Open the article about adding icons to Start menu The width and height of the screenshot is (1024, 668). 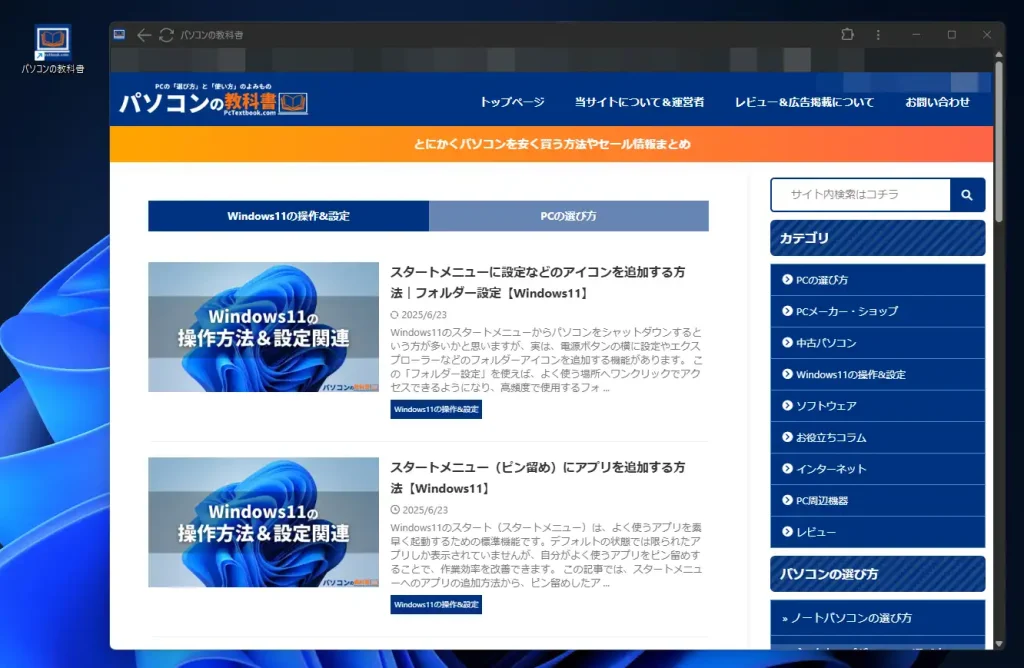point(538,283)
